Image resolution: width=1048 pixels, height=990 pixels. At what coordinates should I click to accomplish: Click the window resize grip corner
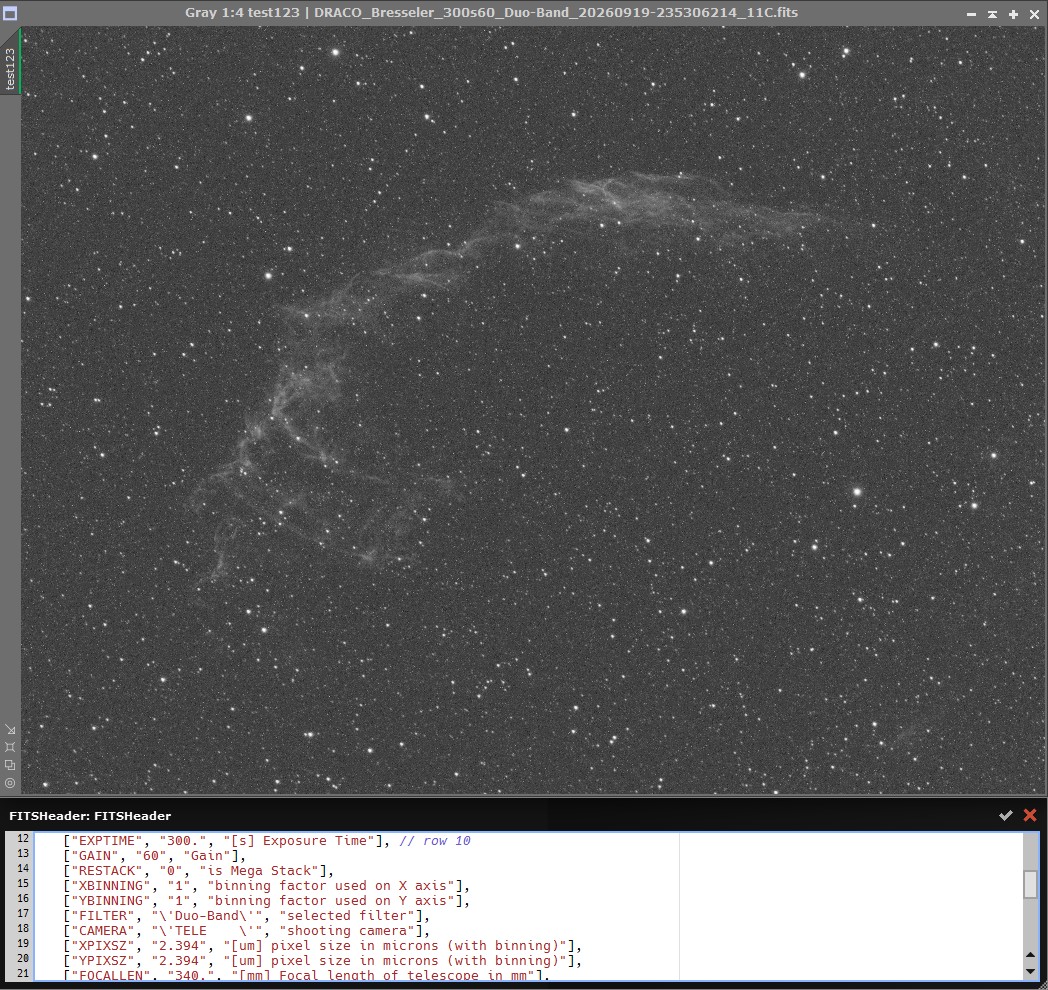pyautogui.click(x=1042, y=984)
